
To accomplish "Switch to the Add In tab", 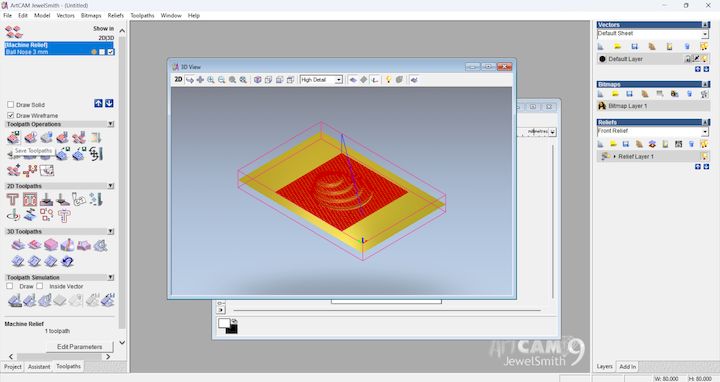I will tap(628, 366).
